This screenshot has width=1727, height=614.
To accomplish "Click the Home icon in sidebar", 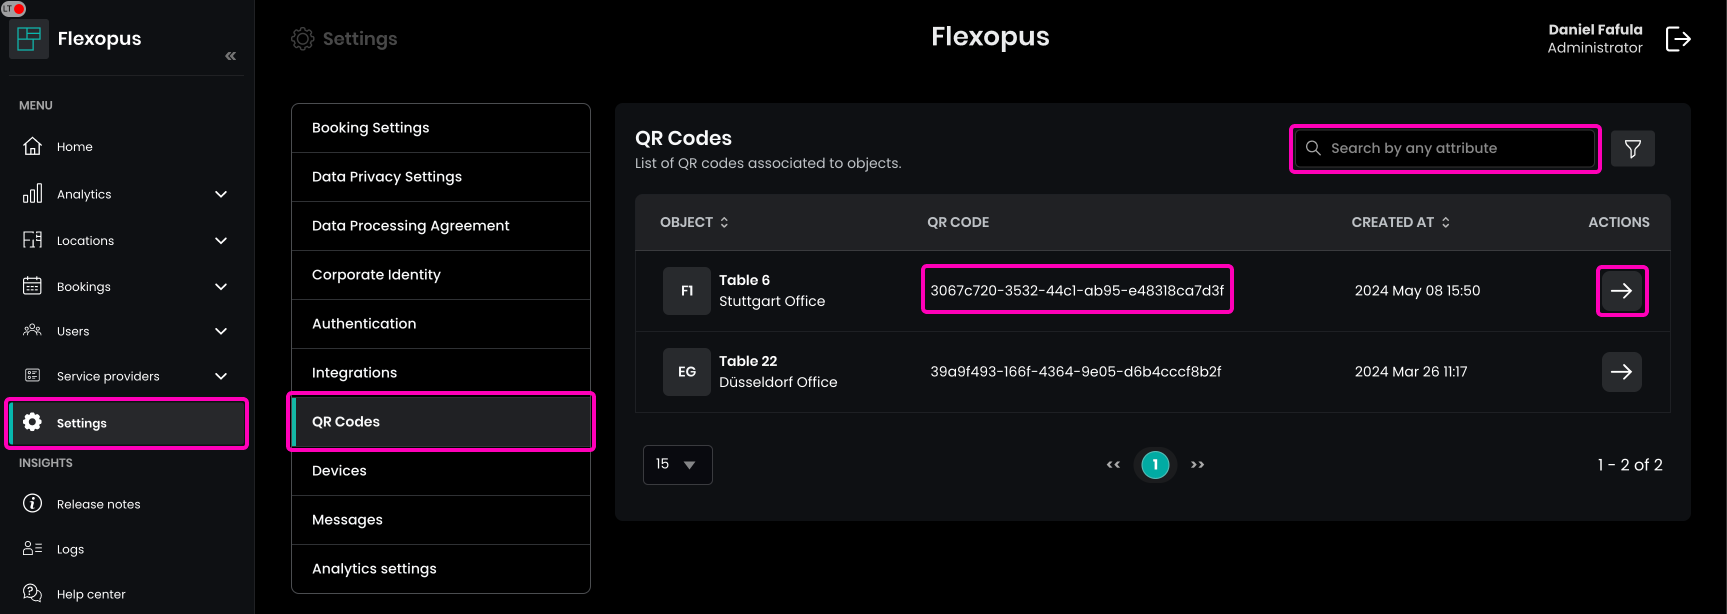I will tap(33, 146).
